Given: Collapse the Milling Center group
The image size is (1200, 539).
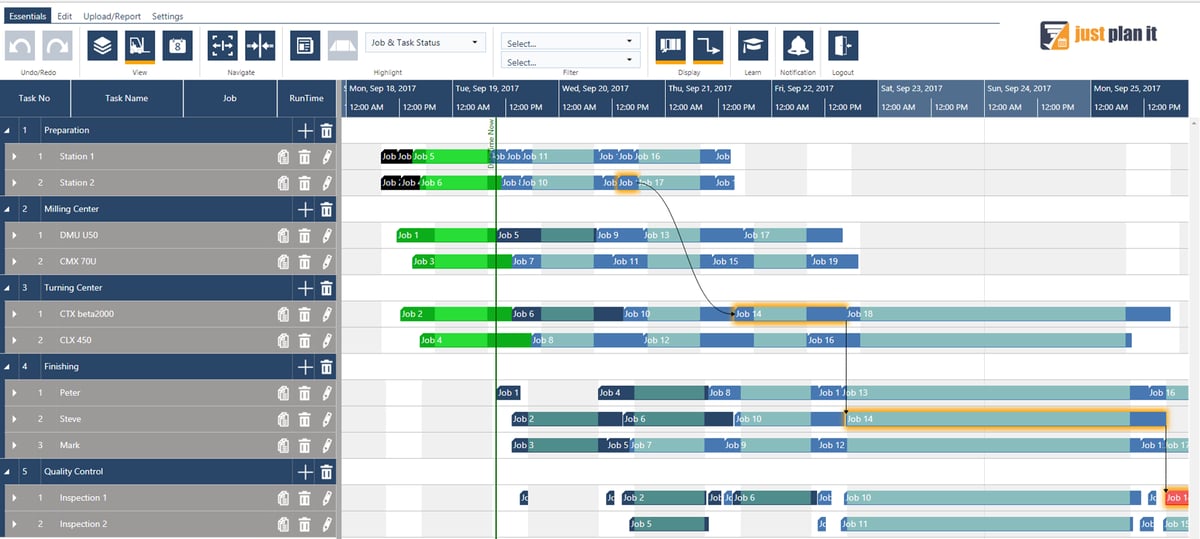Looking at the screenshot, I should (x=7, y=209).
